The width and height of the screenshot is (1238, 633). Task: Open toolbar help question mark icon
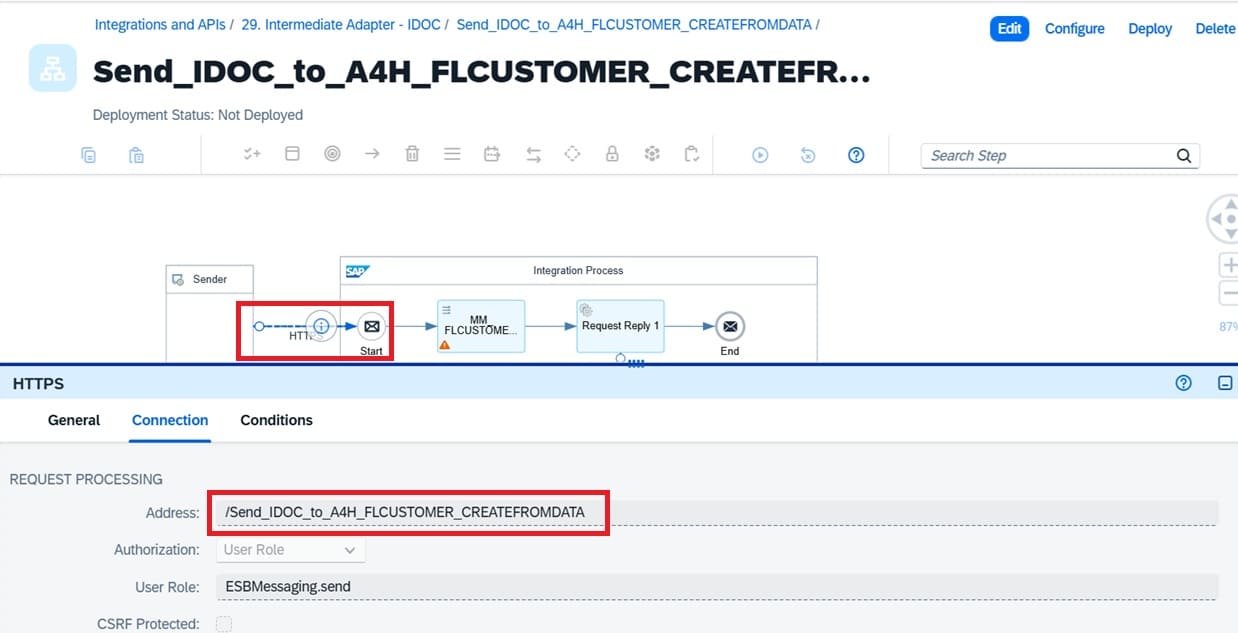(856, 155)
